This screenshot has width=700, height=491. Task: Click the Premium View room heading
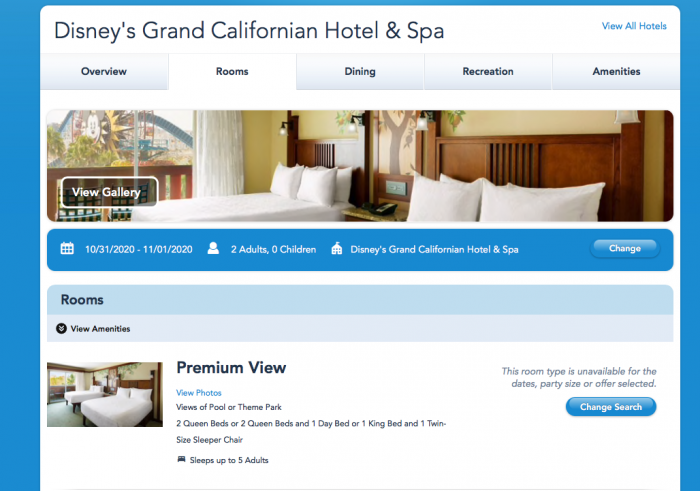(231, 367)
